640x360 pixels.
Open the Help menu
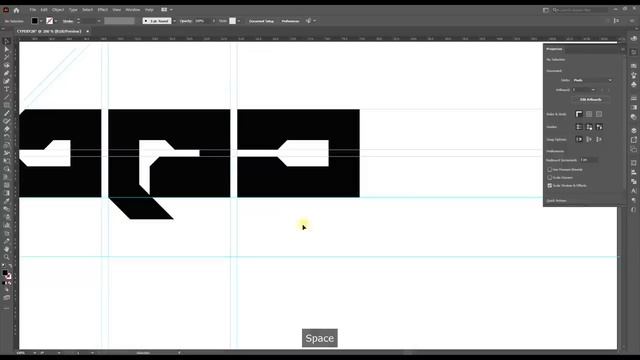pyautogui.click(x=149, y=10)
